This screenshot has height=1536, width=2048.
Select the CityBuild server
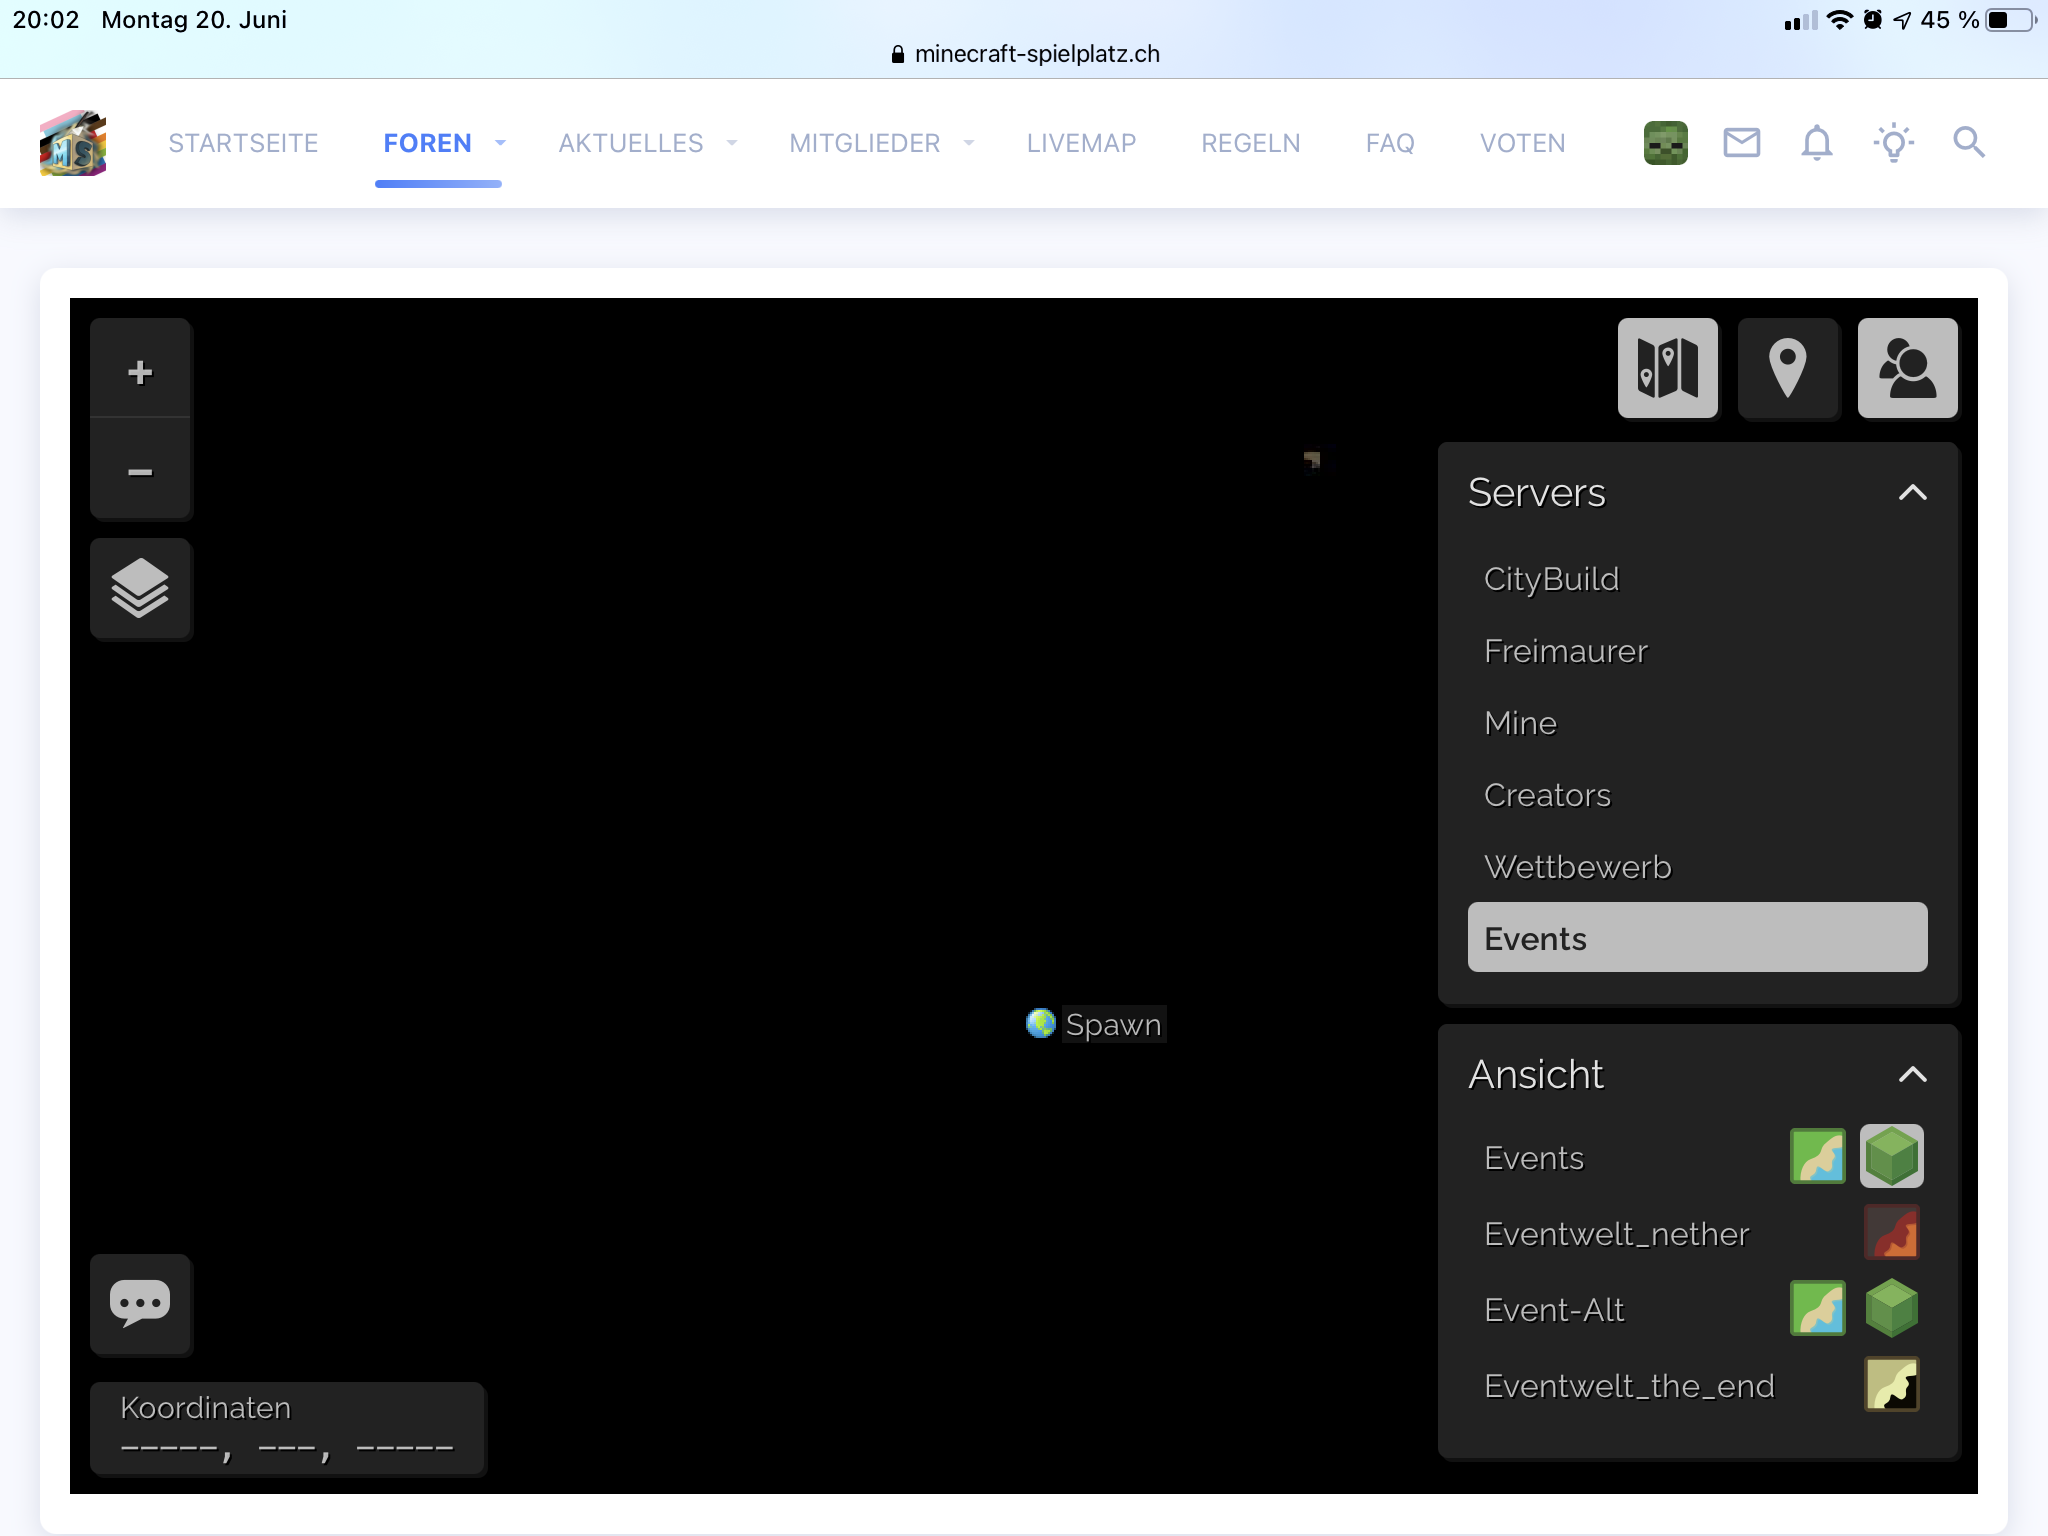1551,579
